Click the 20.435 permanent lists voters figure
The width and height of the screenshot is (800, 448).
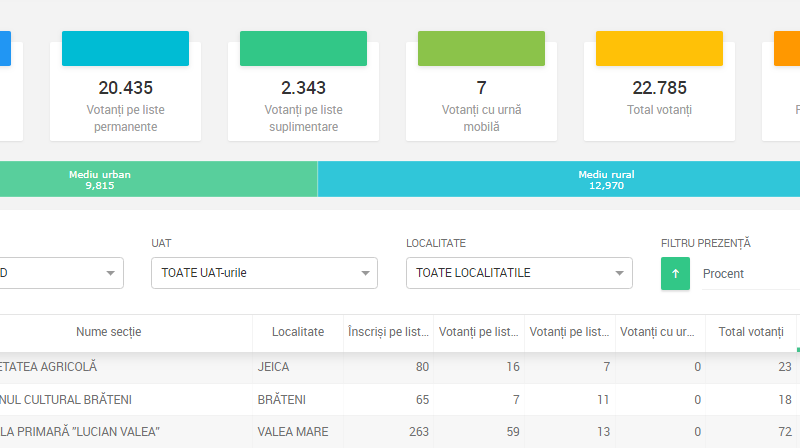[x=125, y=88]
